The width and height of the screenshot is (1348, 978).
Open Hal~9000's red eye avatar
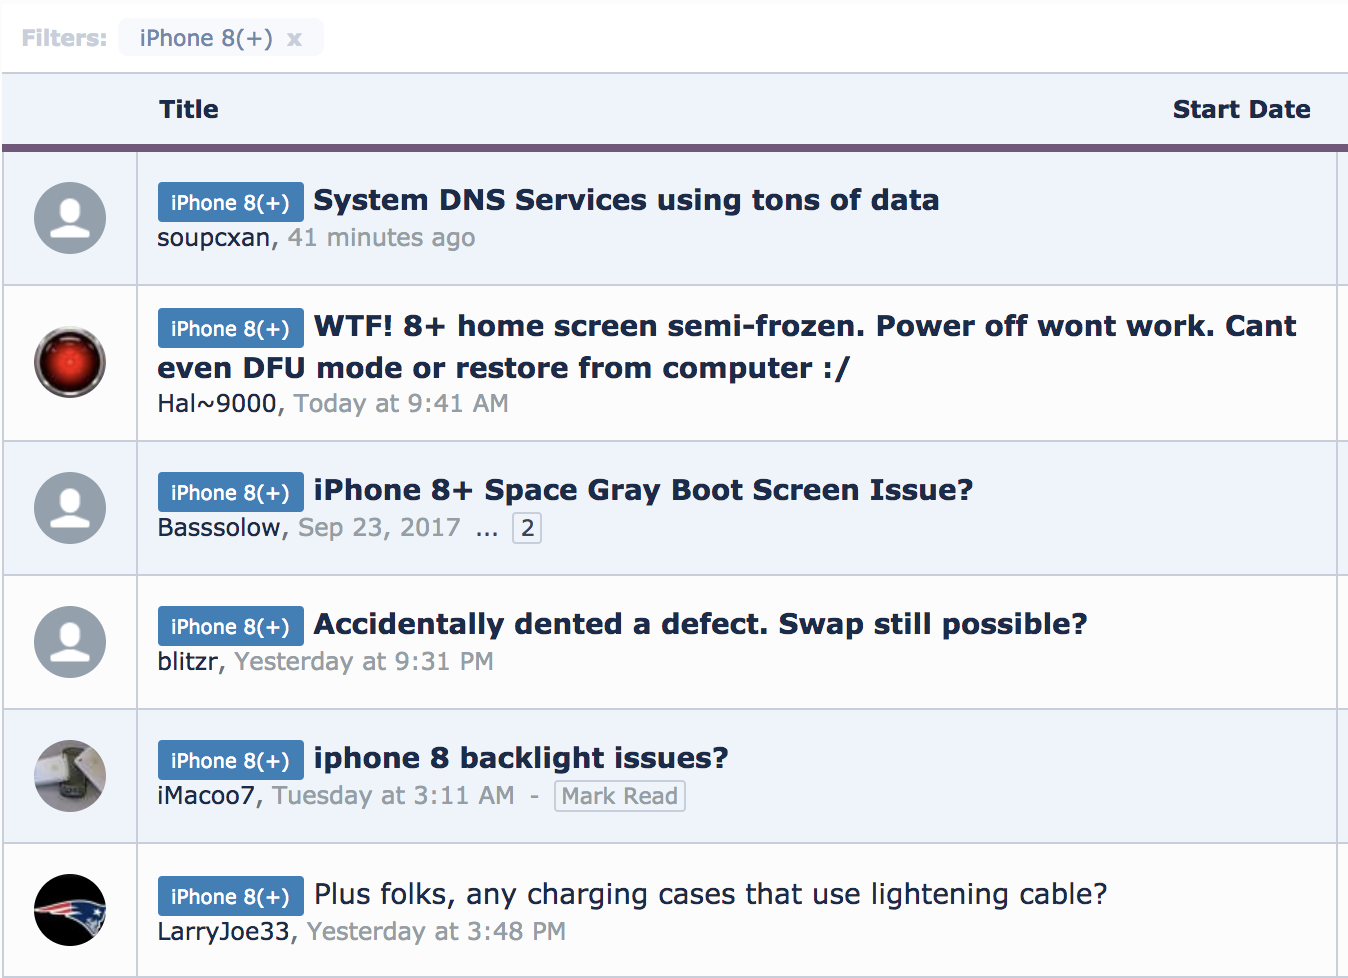(70, 362)
